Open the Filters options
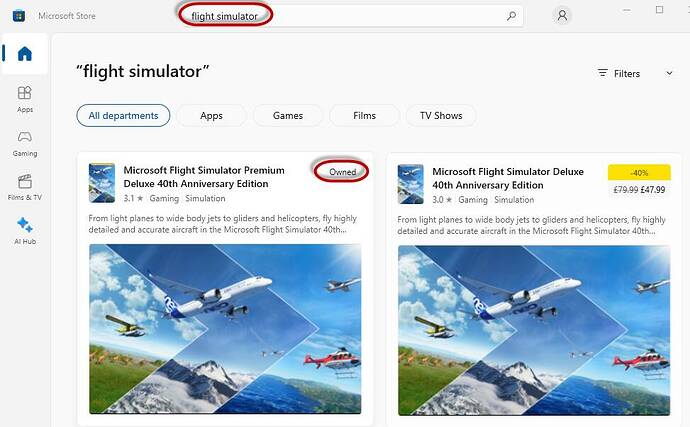690x427 pixels. click(619, 73)
